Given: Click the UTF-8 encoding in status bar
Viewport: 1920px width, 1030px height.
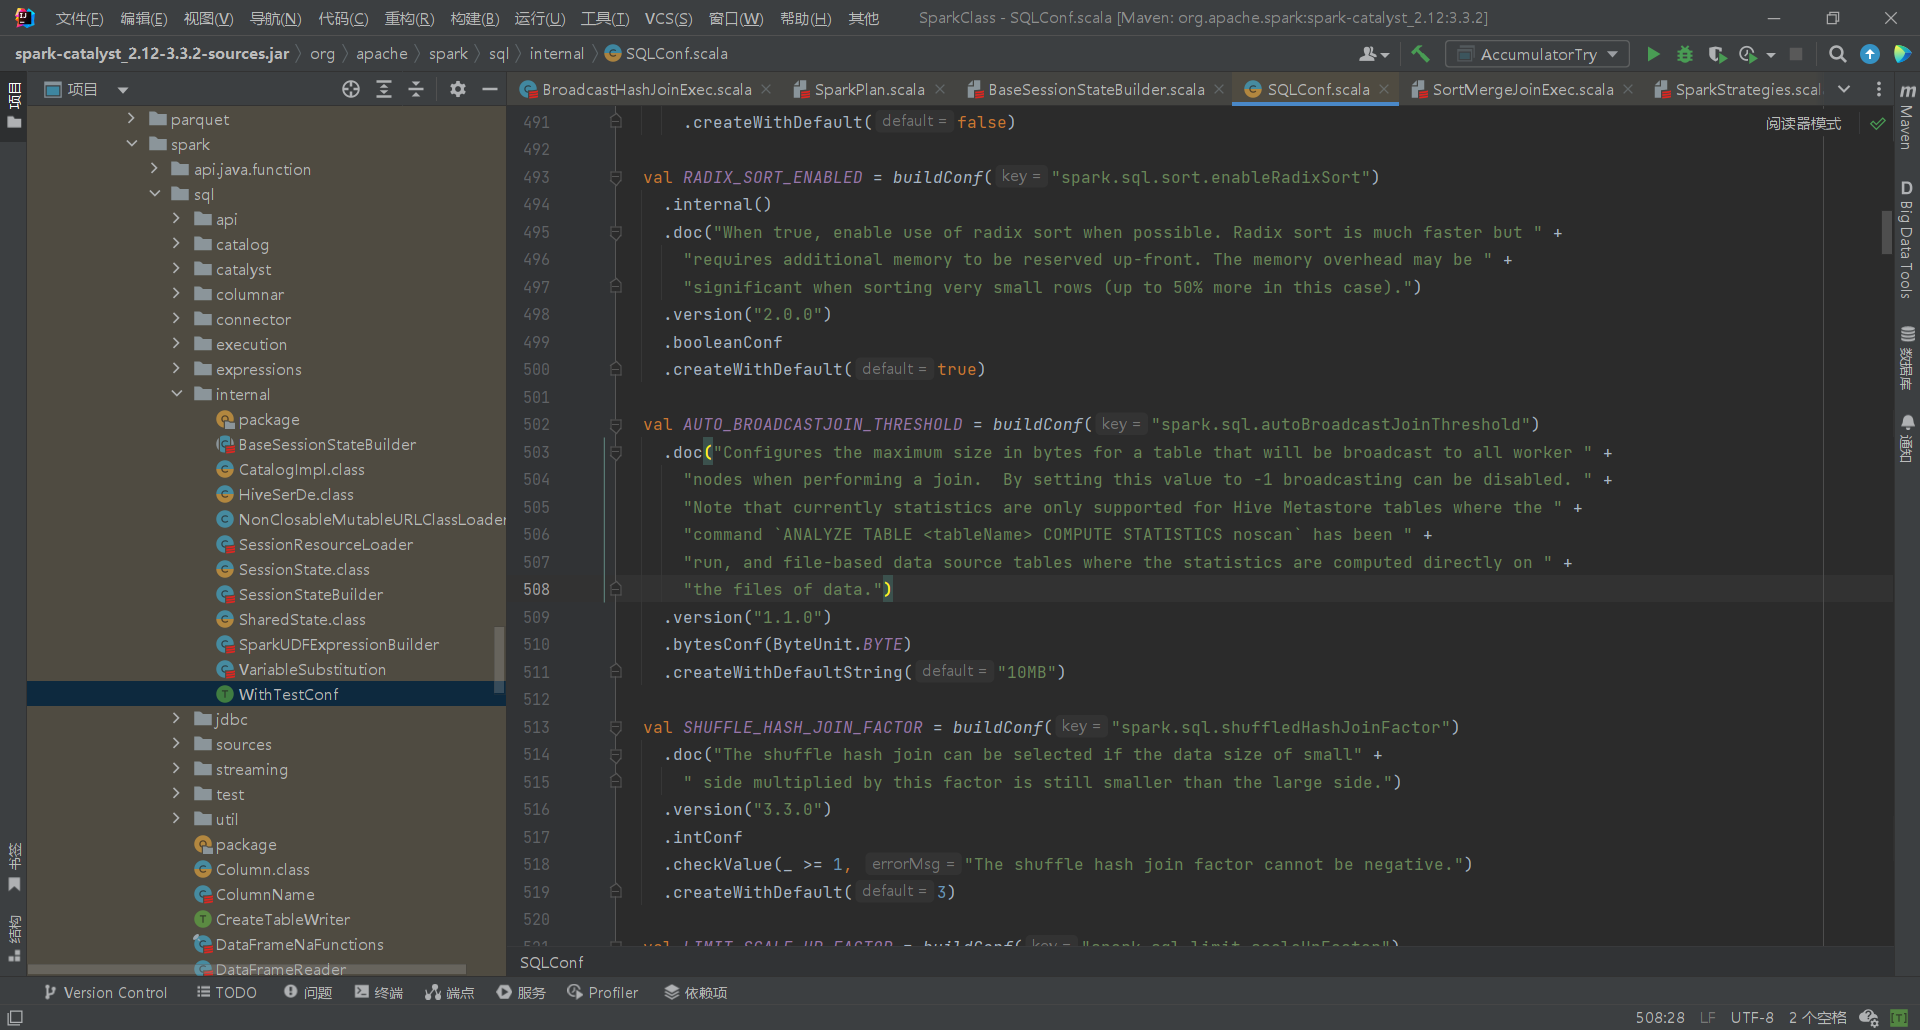Looking at the screenshot, I should pyautogui.click(x=1752, y=1017).
